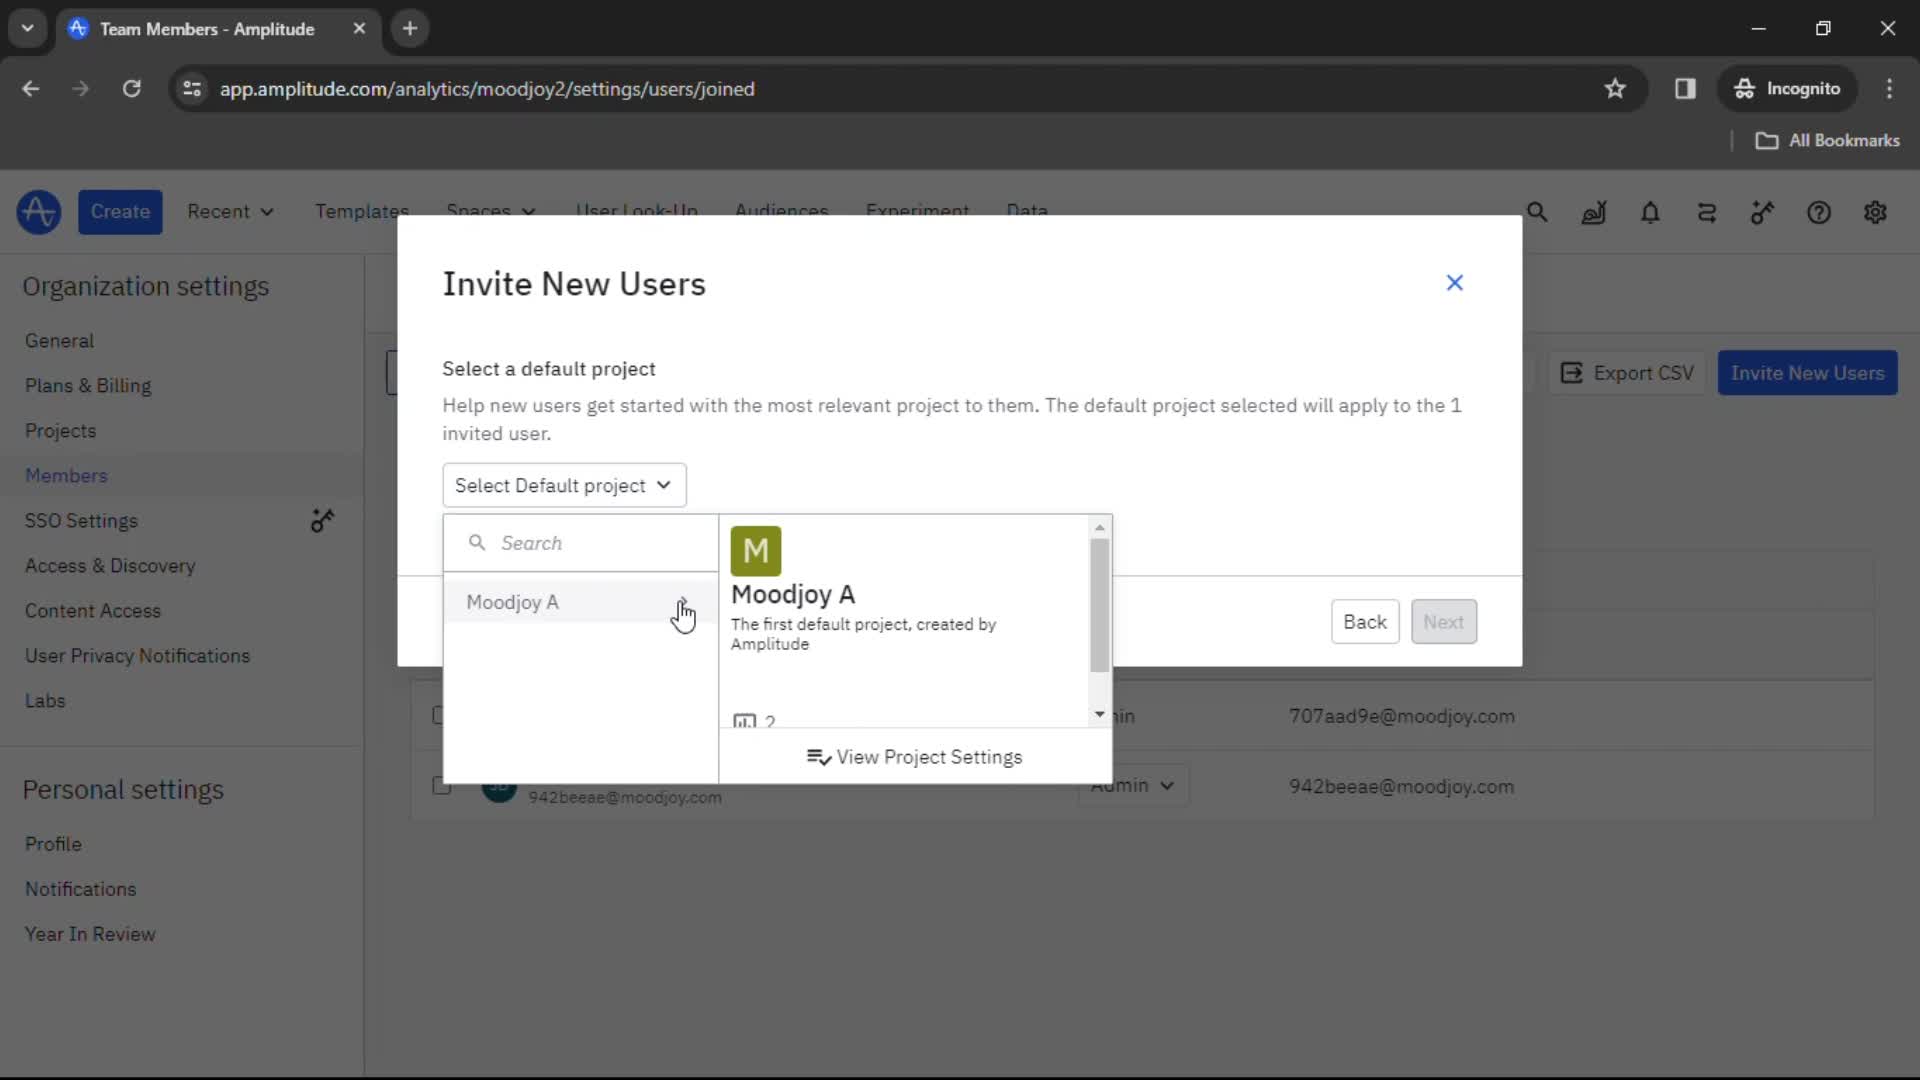Click the Create button

tap(120, 212)
